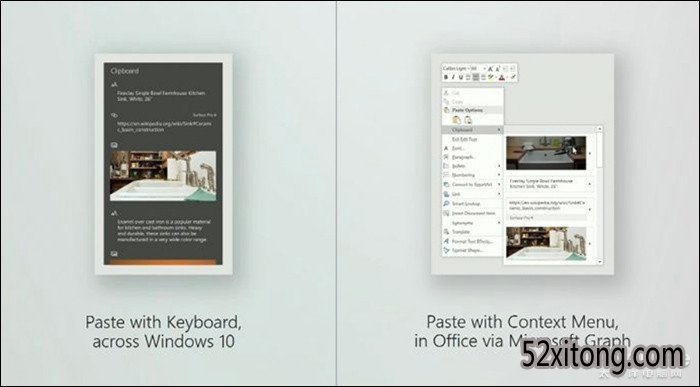Select kitchen sink image in dark Clipboard panel
Screen dimensions: 700x387
163,176
